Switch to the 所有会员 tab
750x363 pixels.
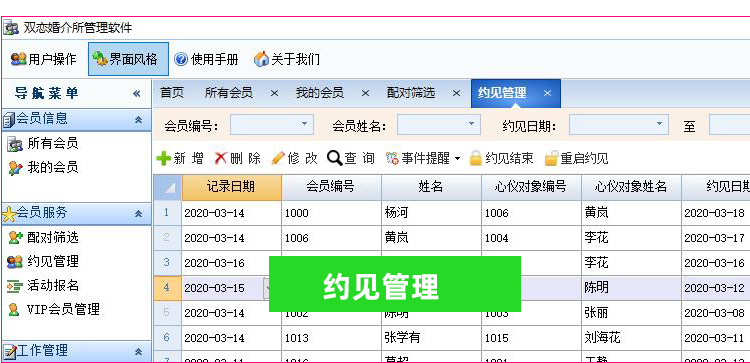click(x=229, y=93)
